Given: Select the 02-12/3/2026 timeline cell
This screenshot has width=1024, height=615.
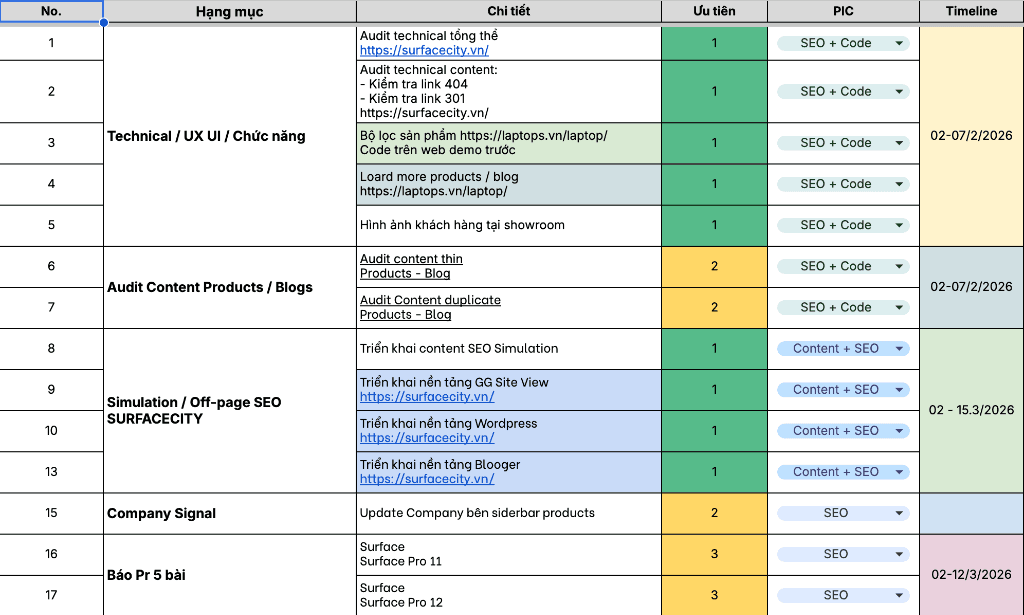Looking at the screenshot, I should click(x=971, y=575).
